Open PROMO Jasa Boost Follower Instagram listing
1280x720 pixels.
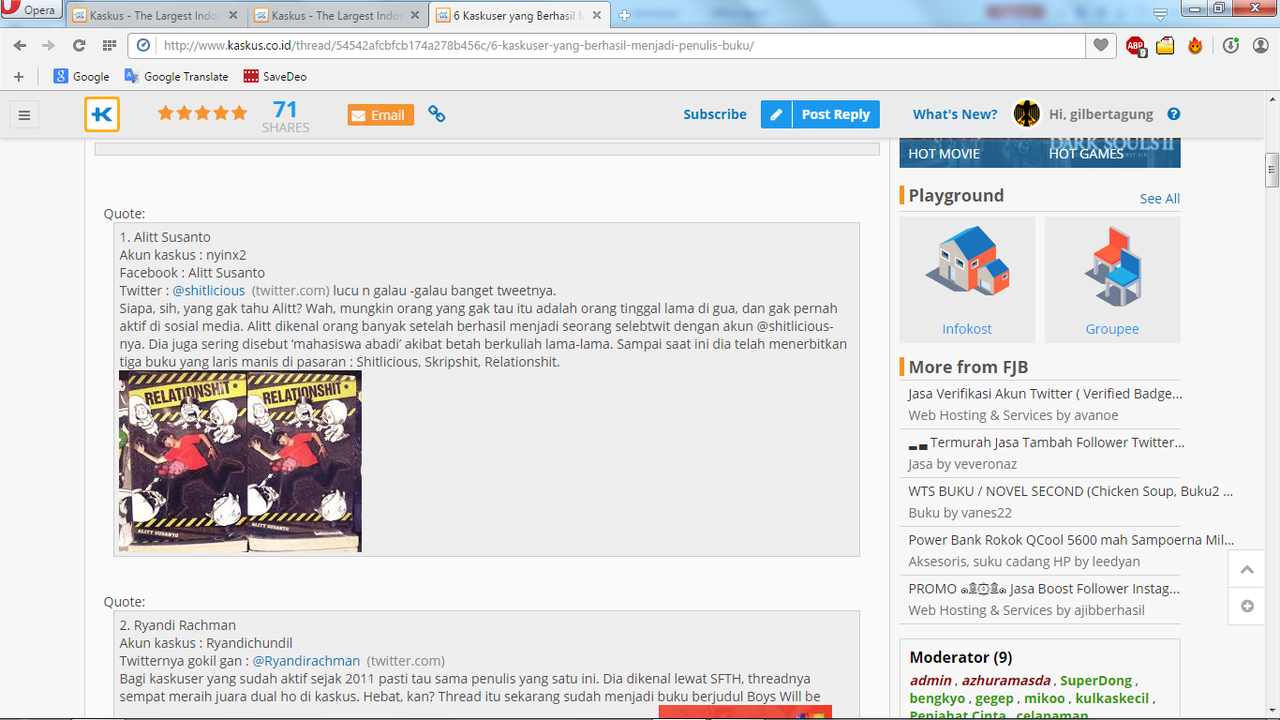(x=1045, y=588)
